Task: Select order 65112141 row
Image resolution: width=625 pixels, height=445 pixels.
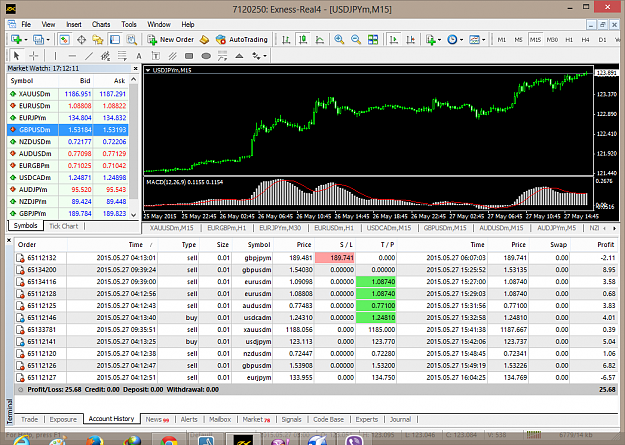Action: click(316, 341)
